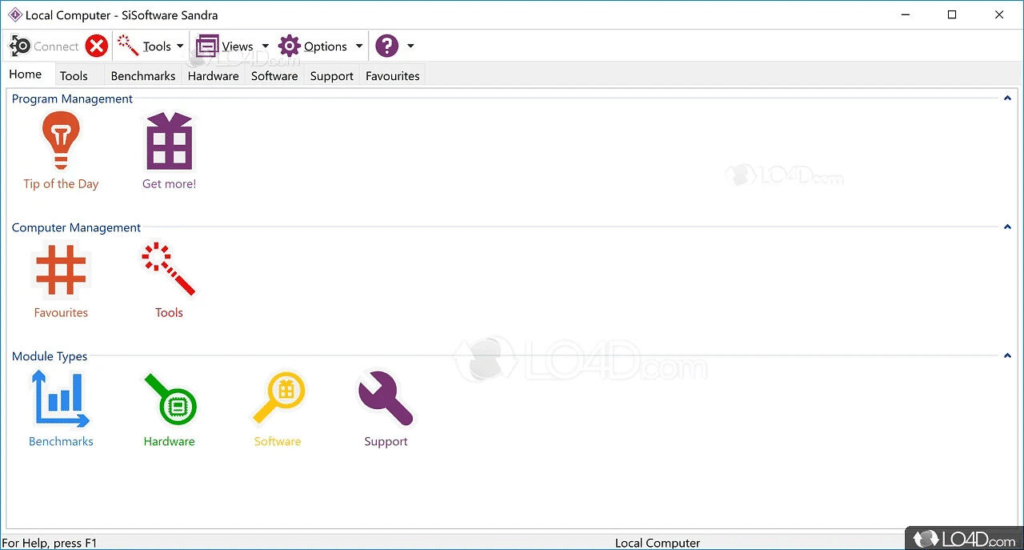Click the Benchmarks label under Module Types
Viewport: 1024px width, 550px height.
(61, 441)
